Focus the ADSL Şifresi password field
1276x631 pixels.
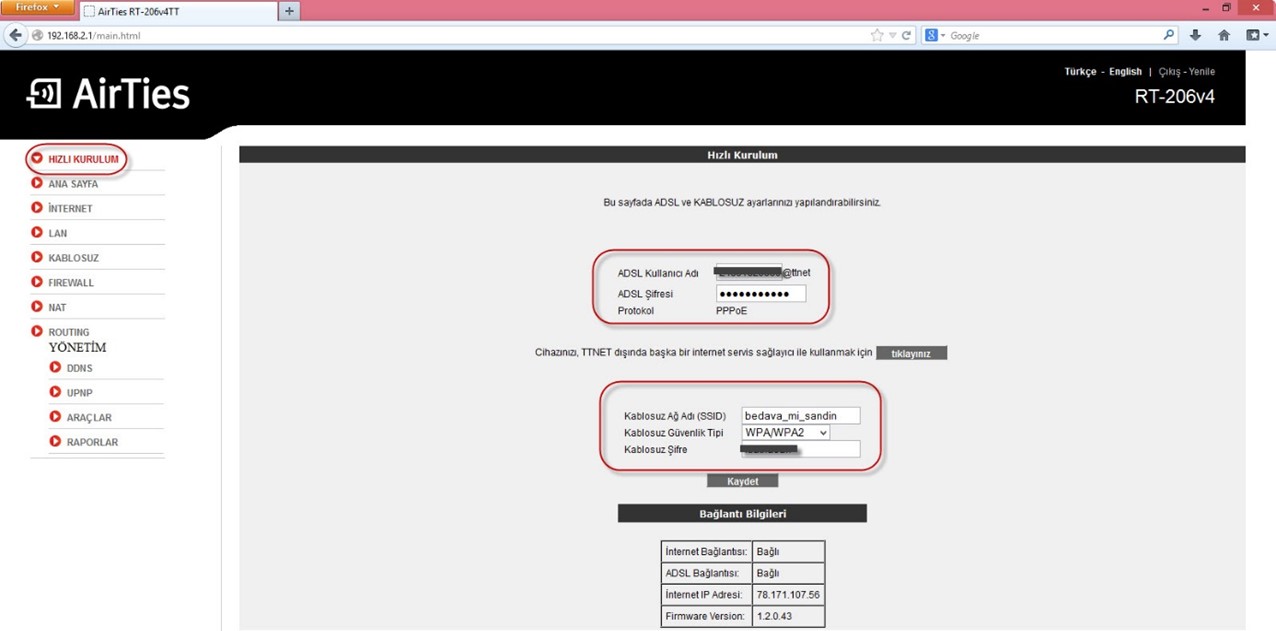[761, 294]
